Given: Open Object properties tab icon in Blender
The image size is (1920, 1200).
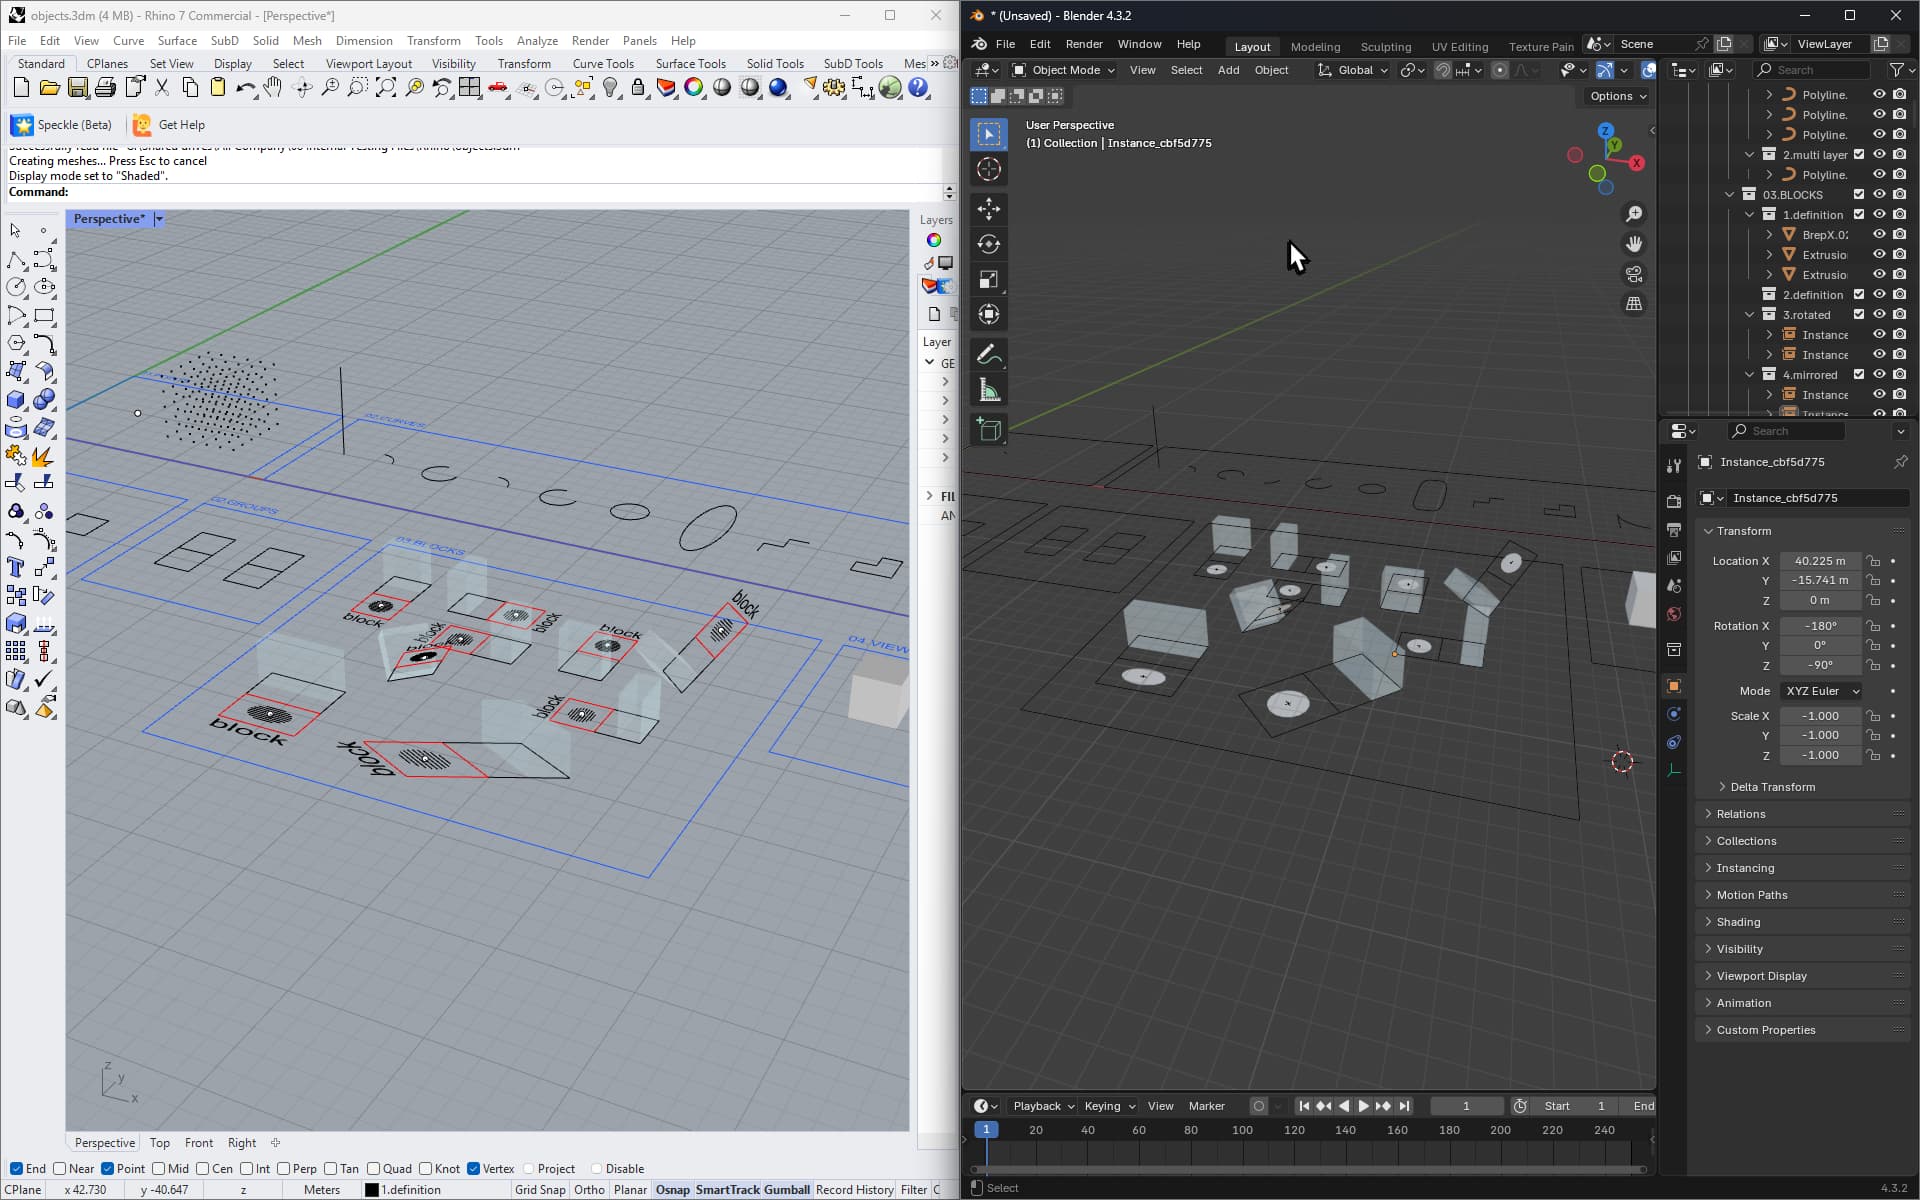Looking at the screenshot, I should tap(1674, 686).
